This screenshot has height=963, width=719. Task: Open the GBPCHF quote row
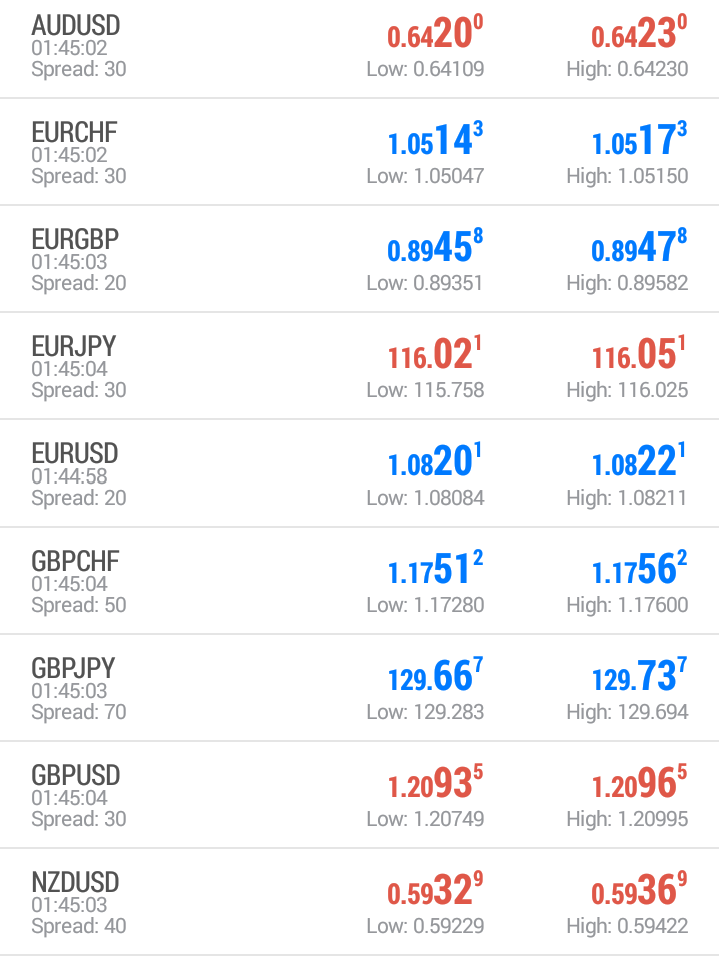(x=359, y=580)
